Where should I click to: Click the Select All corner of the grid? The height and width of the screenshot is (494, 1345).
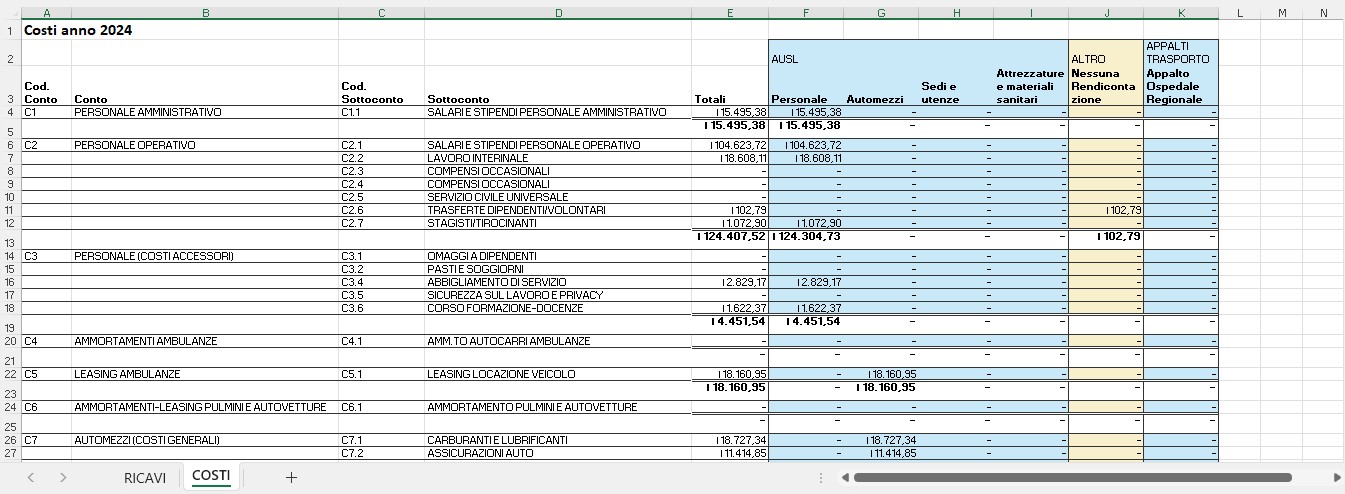[11, 13]
